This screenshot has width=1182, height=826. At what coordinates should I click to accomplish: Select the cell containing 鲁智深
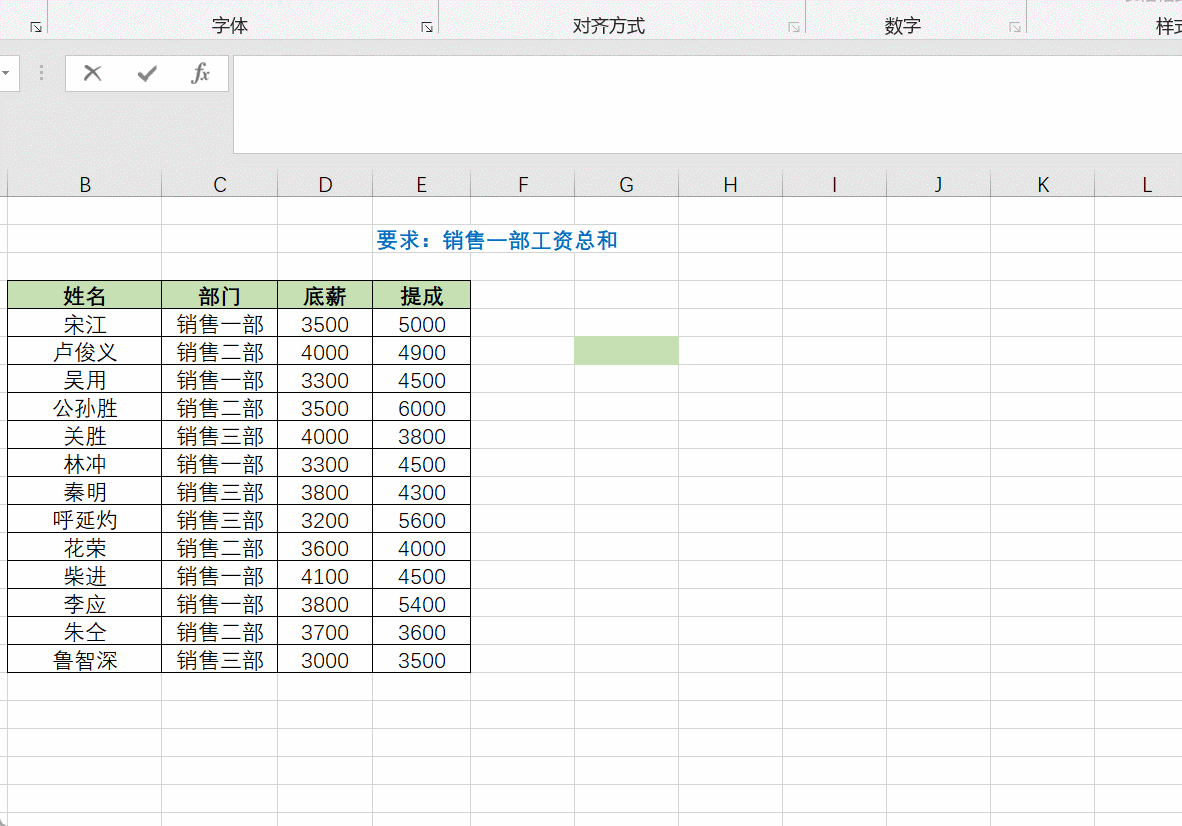84,659
